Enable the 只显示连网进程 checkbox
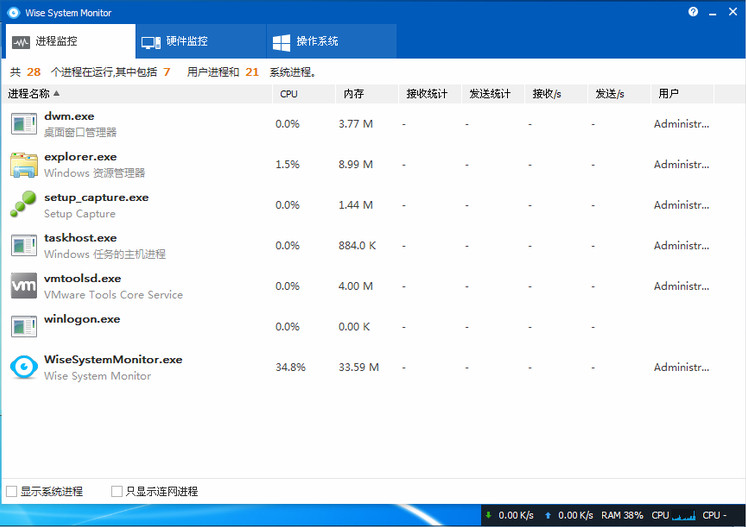The image size is (746, 527). (x=117, y=491)
